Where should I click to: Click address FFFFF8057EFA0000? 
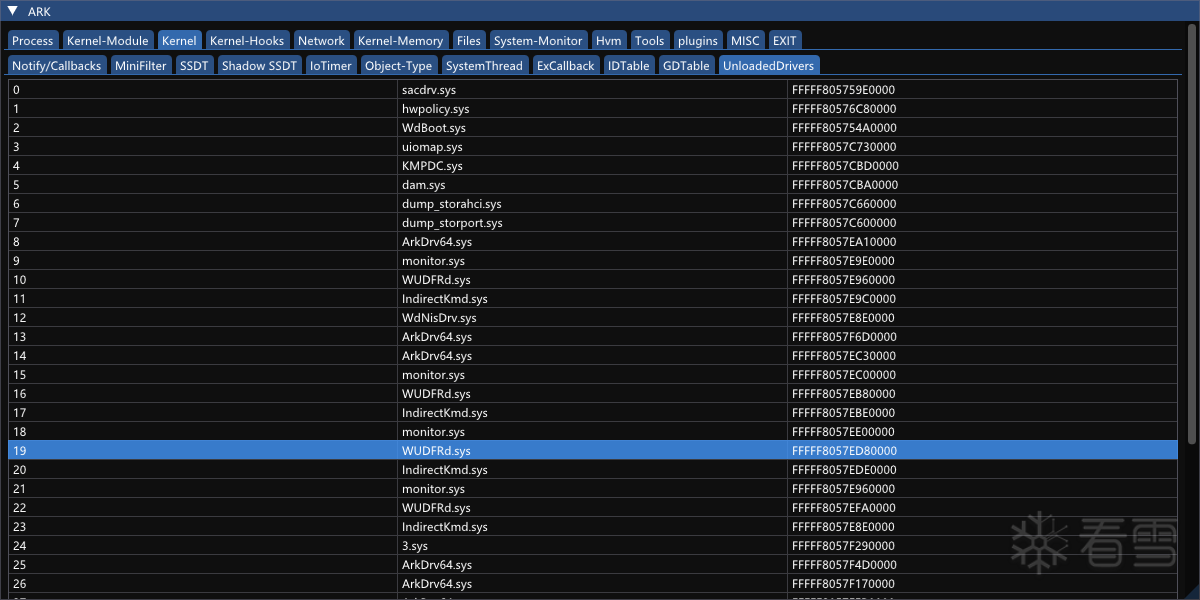pos(844,508)
